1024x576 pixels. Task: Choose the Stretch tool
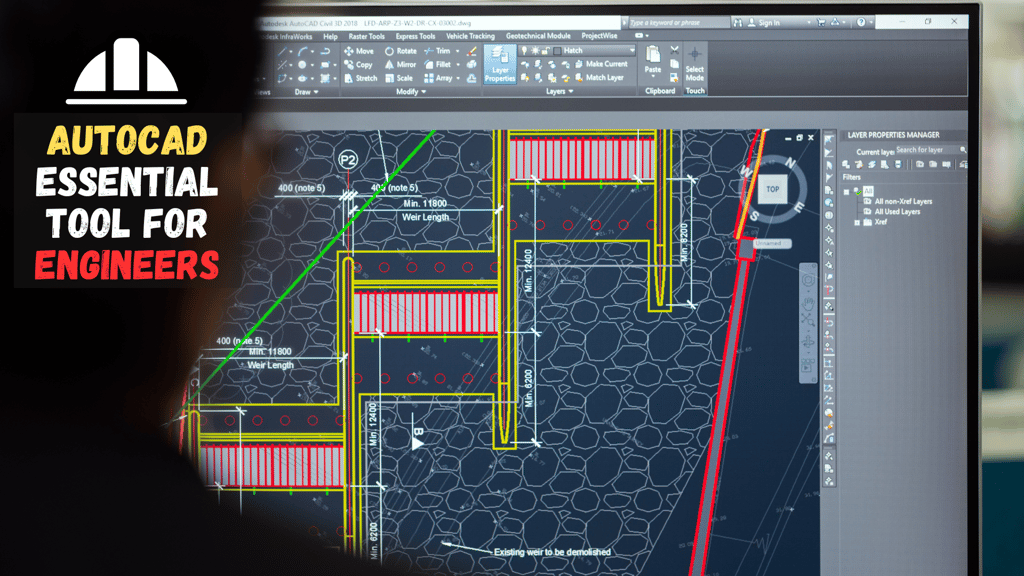tap(360, 78)
